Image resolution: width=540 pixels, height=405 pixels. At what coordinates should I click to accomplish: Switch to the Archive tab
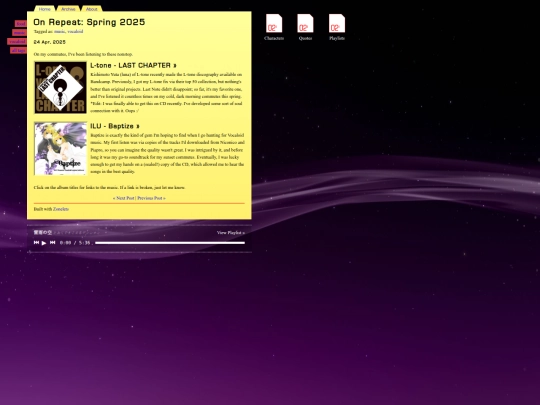(68, 9)
